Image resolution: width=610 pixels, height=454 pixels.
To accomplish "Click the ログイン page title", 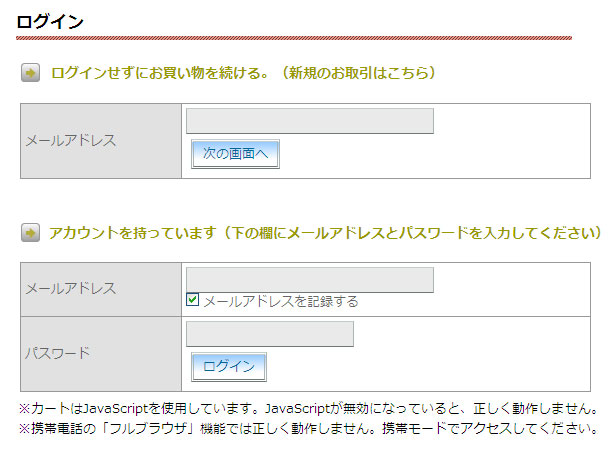I will click(x=50, y=21).
